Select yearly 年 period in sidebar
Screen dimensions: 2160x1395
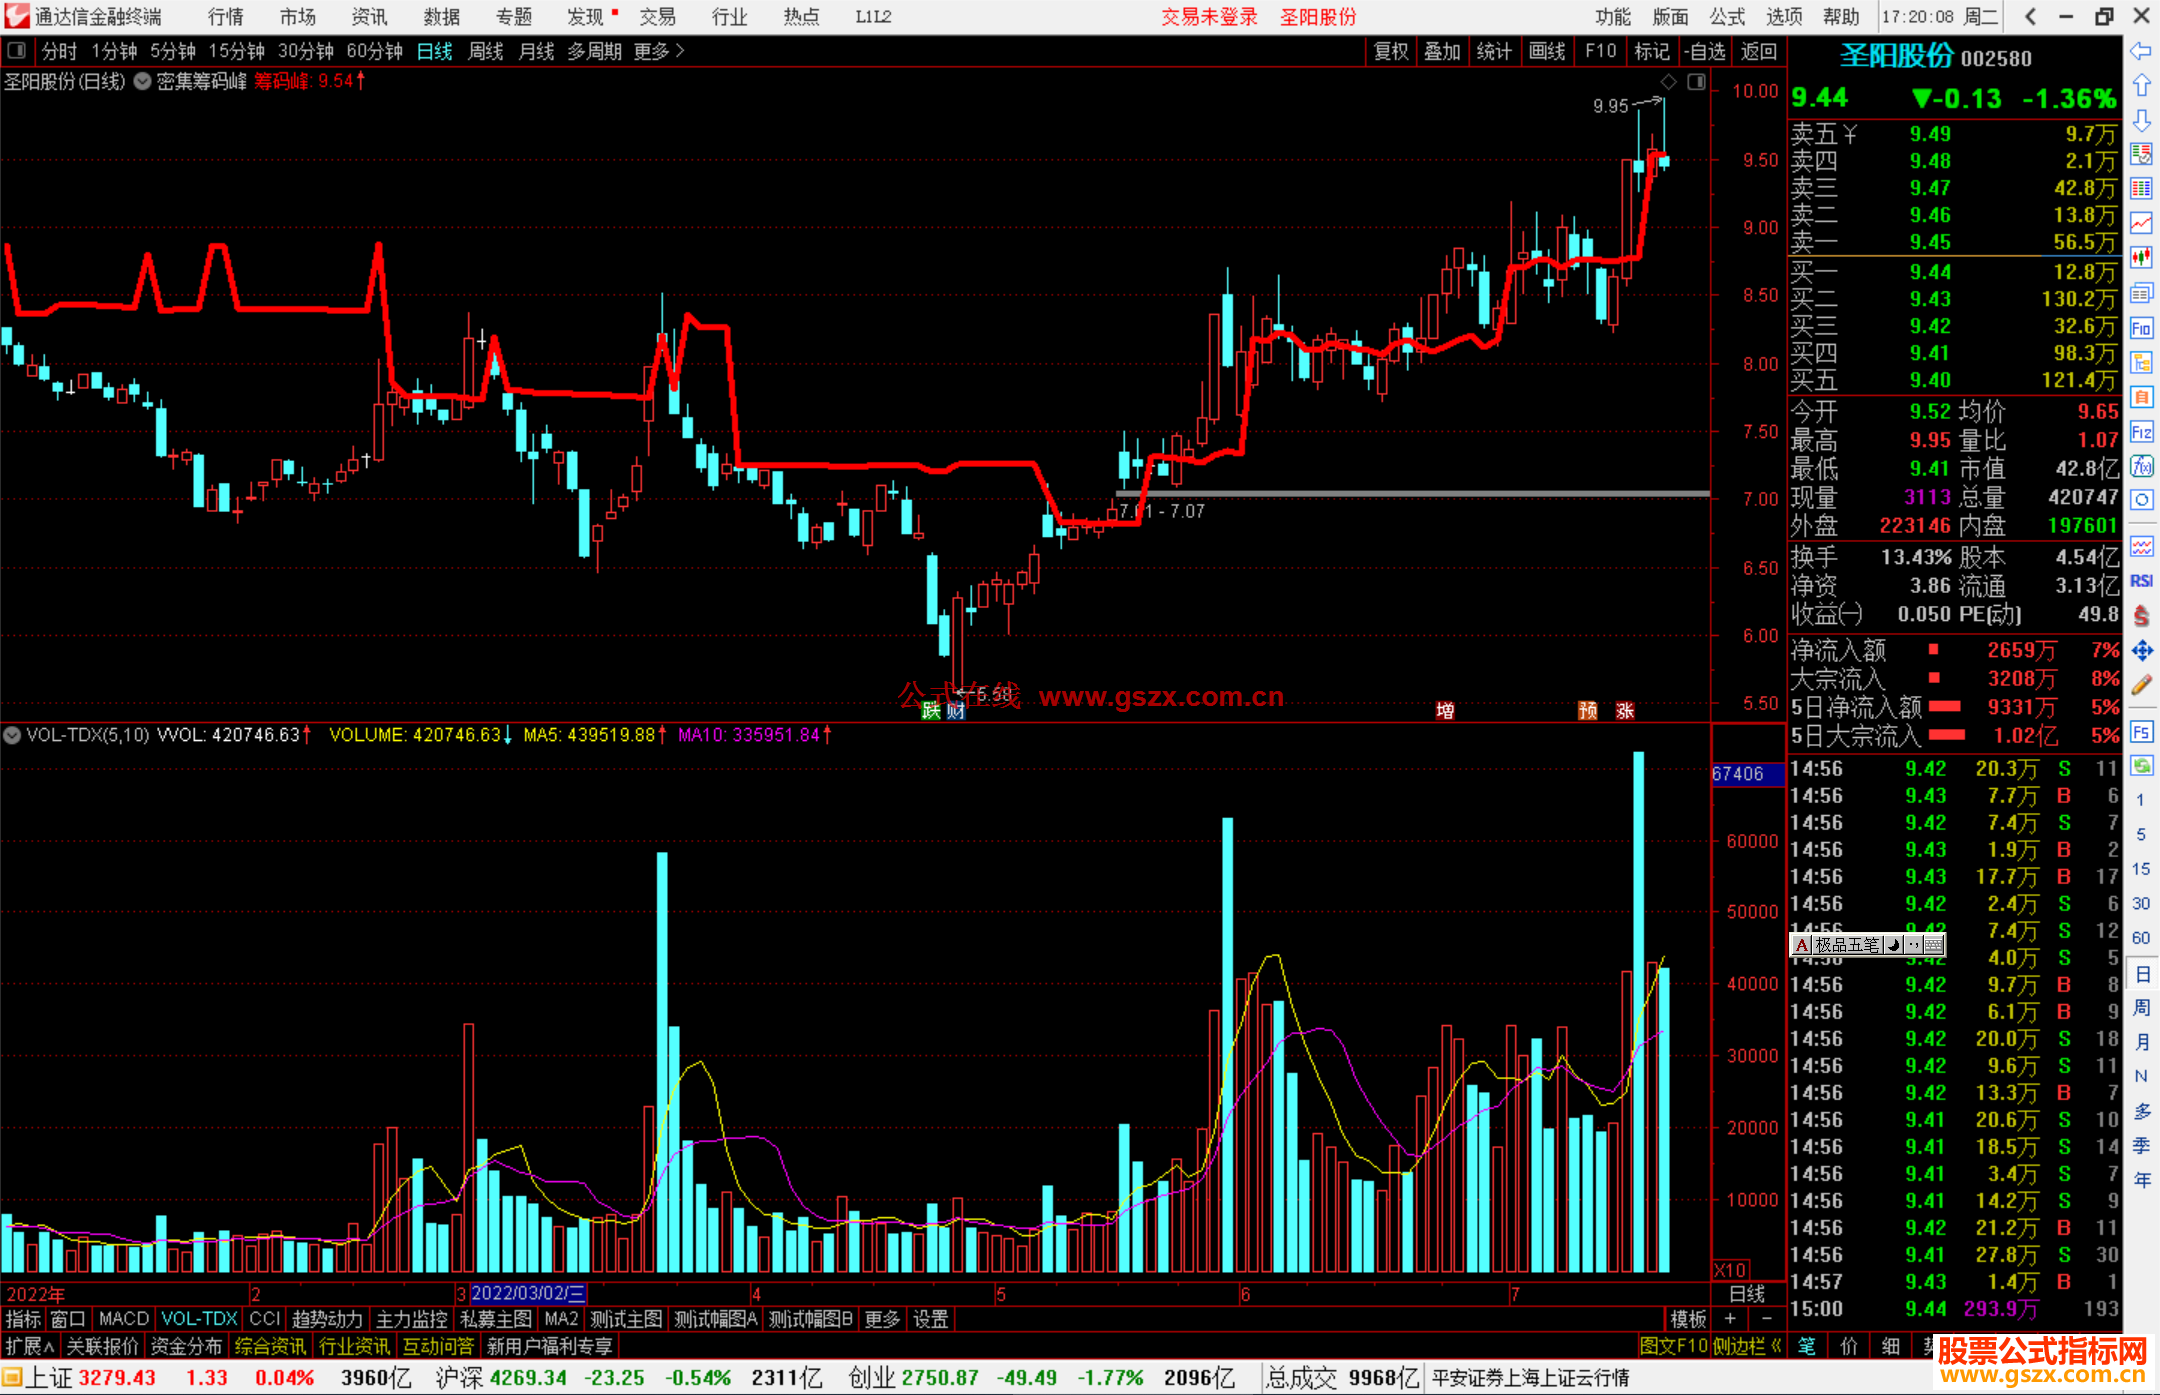tap(2141, 1179)
